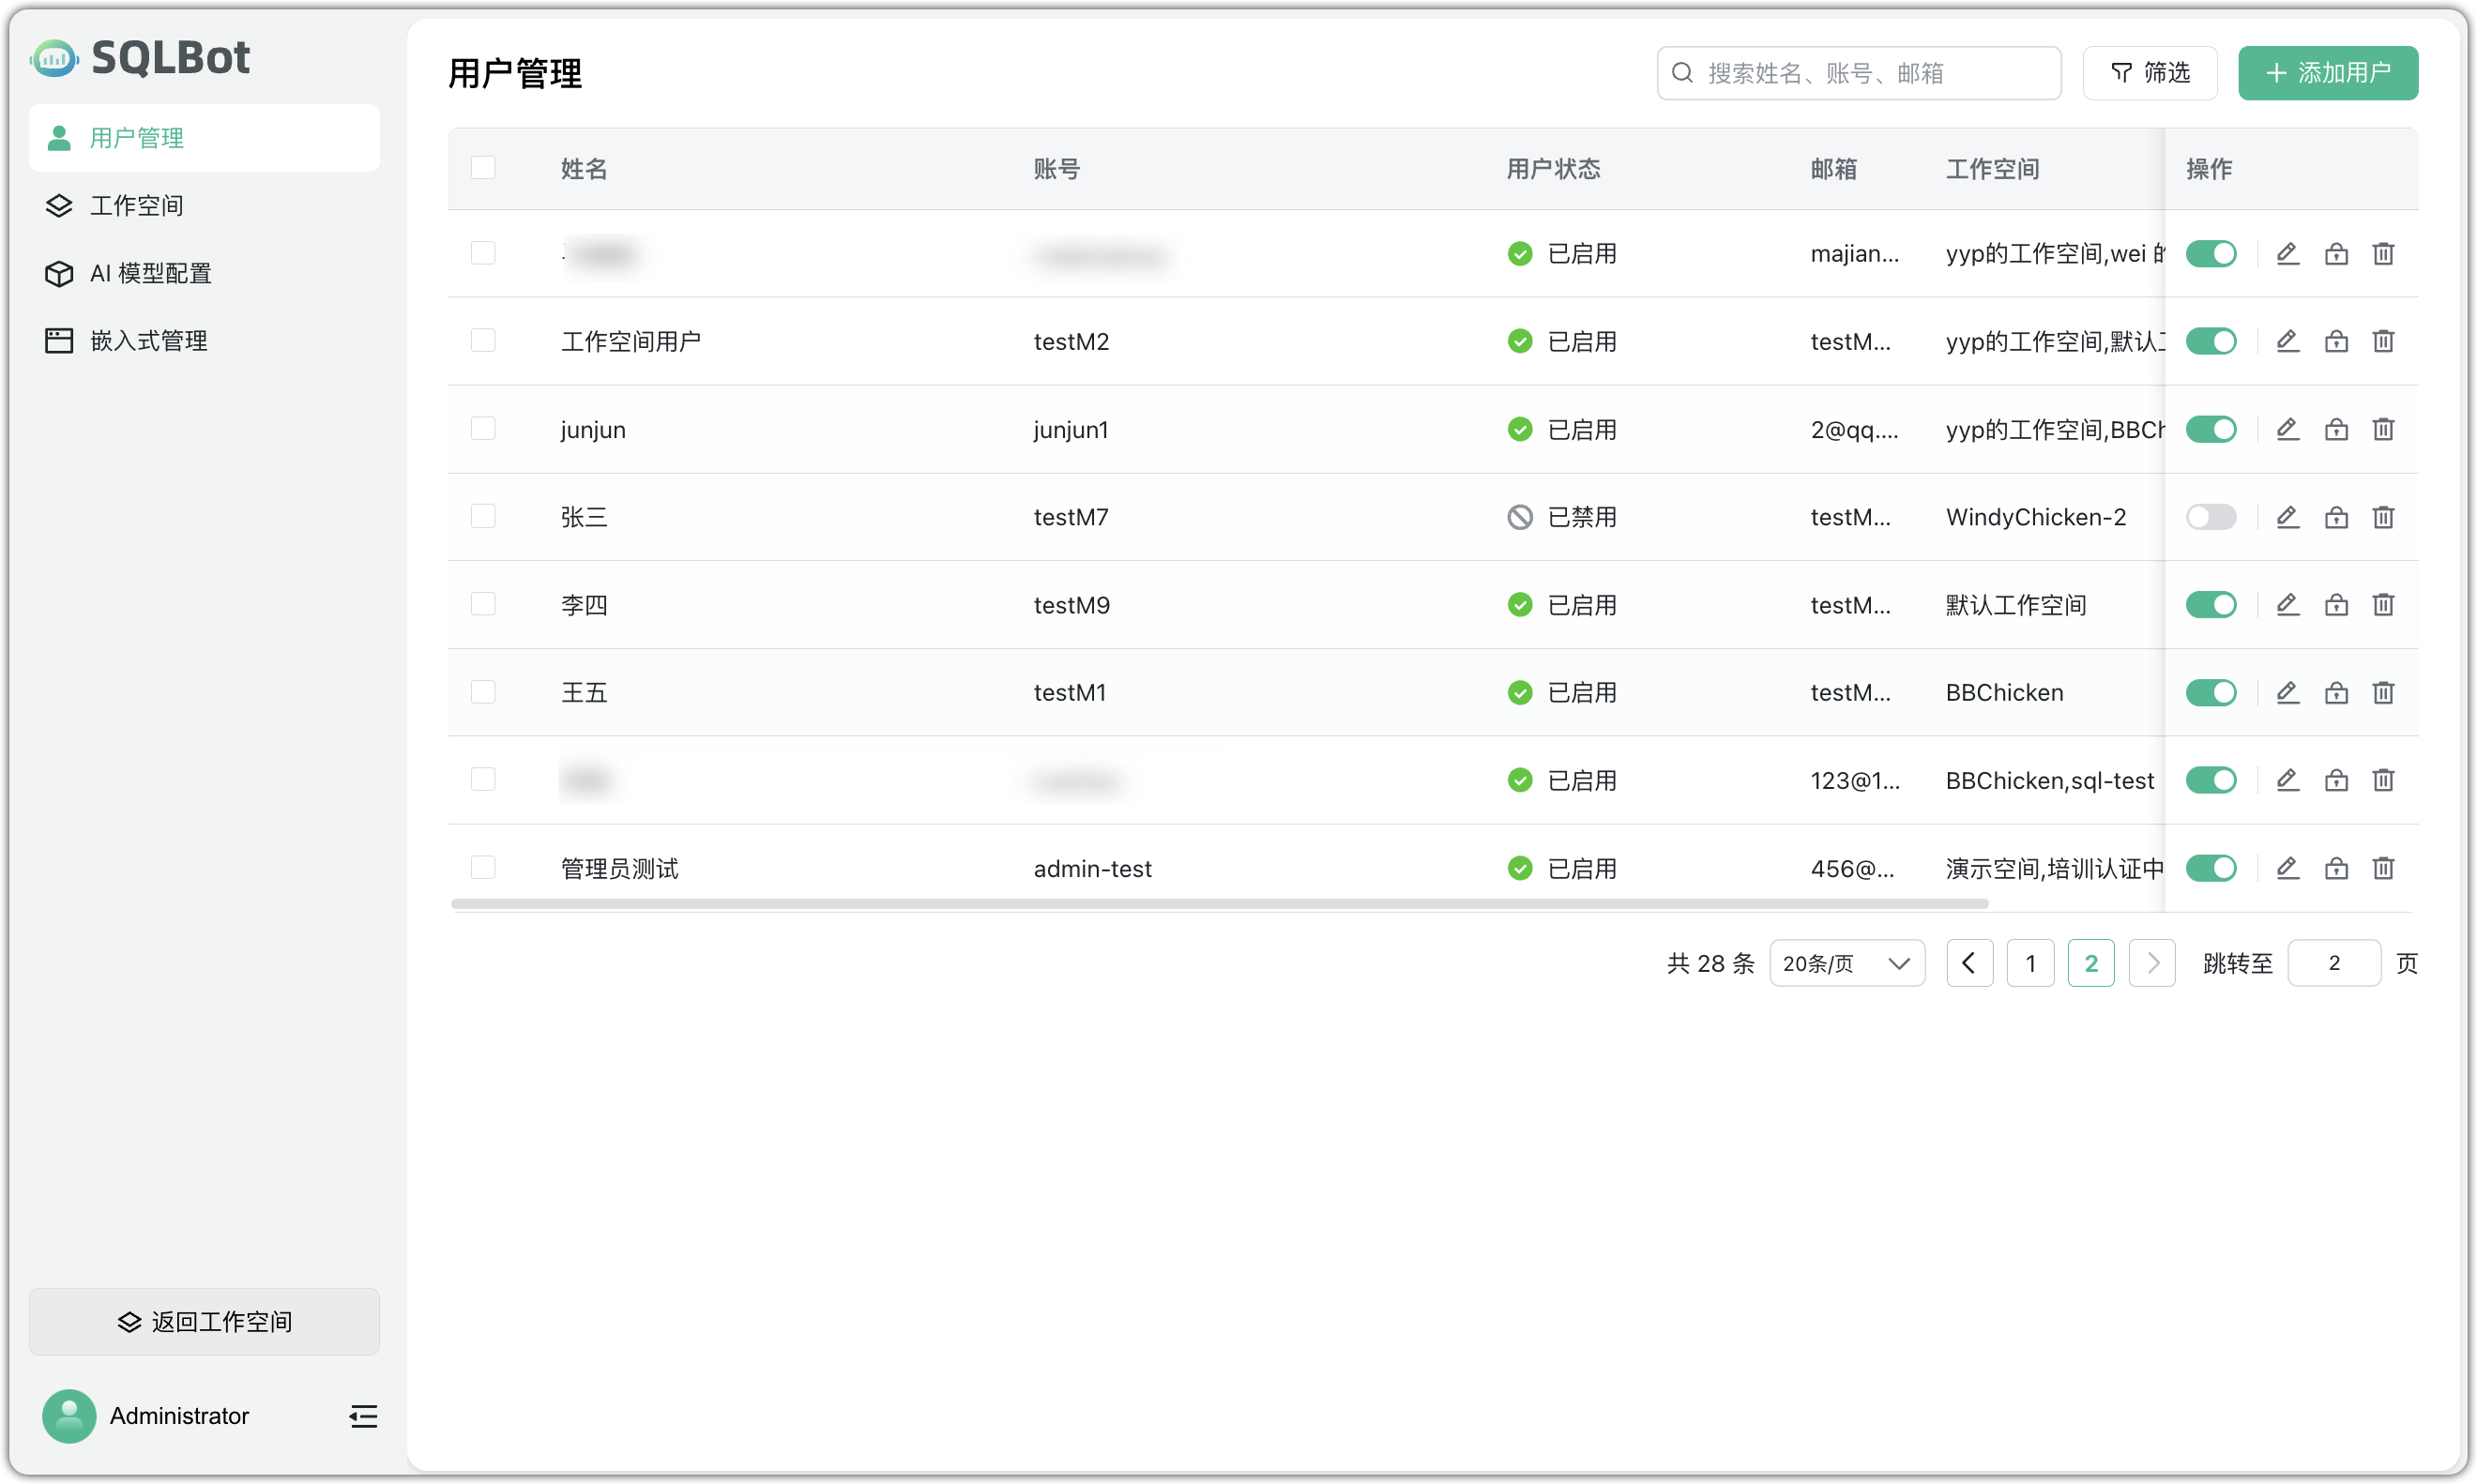Image resolution: width=2477 pixels, height=1484 pixels.
Task: Click the next page chevron
Action: click(x=2152, y=962)
